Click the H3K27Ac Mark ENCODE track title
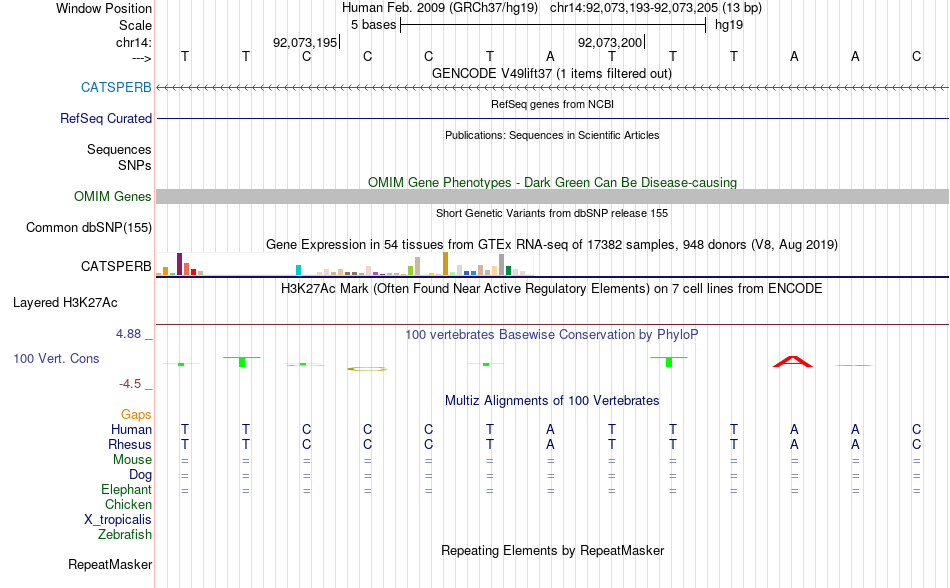Image resolution: width=950 pixels, height=588 pixels. pyautogui.click(x=551, y=288)
